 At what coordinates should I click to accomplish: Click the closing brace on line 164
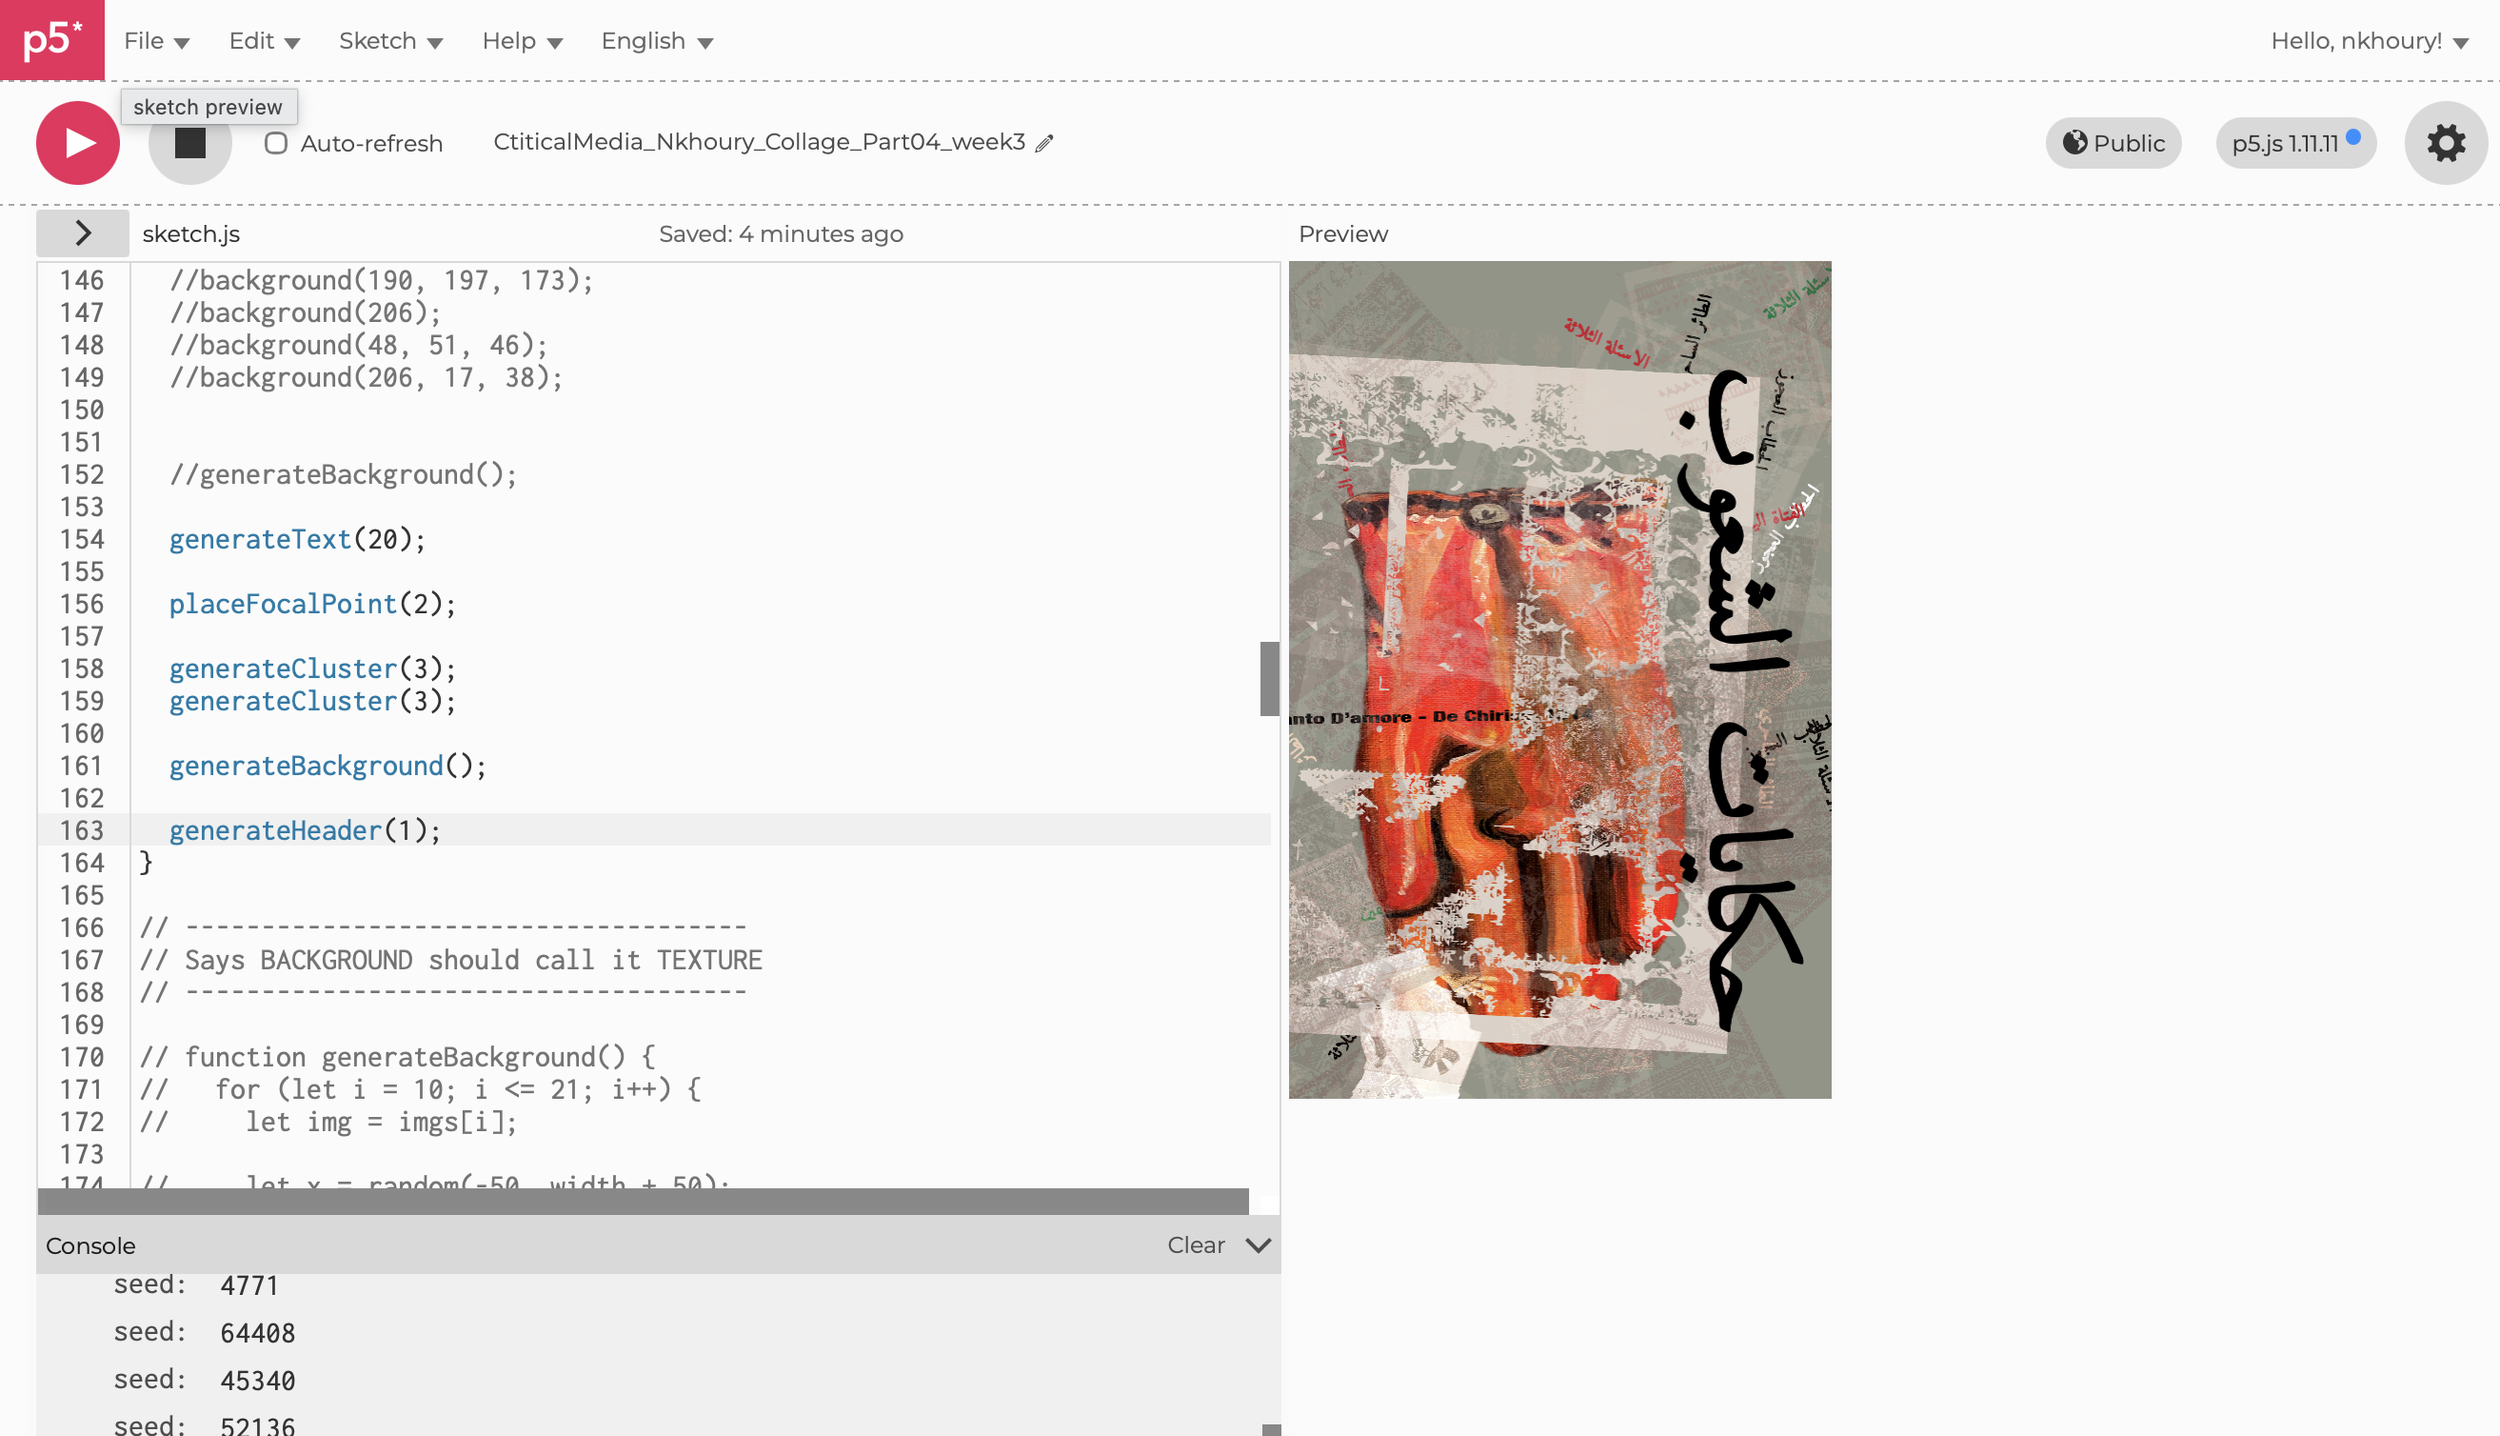[146, 862]
